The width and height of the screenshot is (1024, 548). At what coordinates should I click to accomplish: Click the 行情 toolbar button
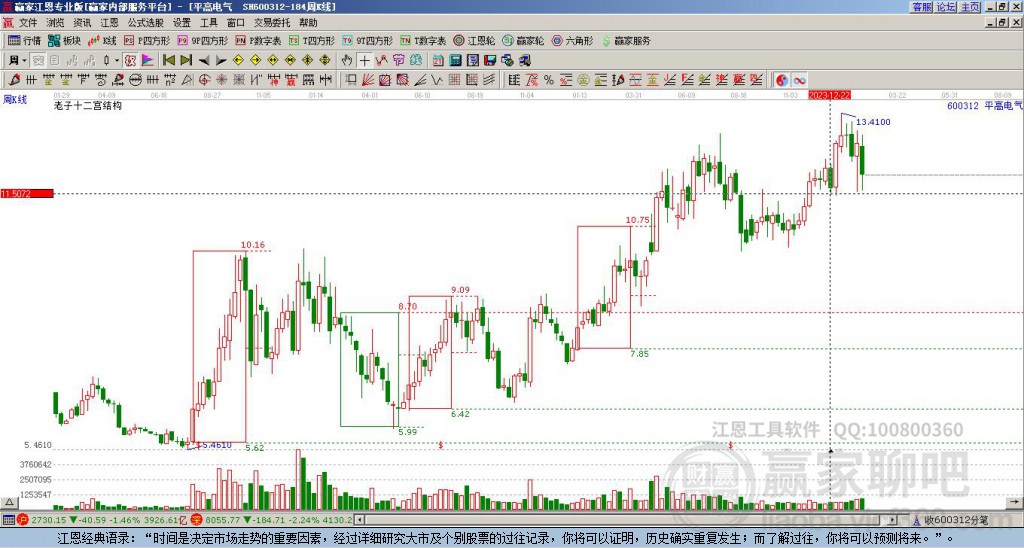pyautogui.click(x=25, y=40)
